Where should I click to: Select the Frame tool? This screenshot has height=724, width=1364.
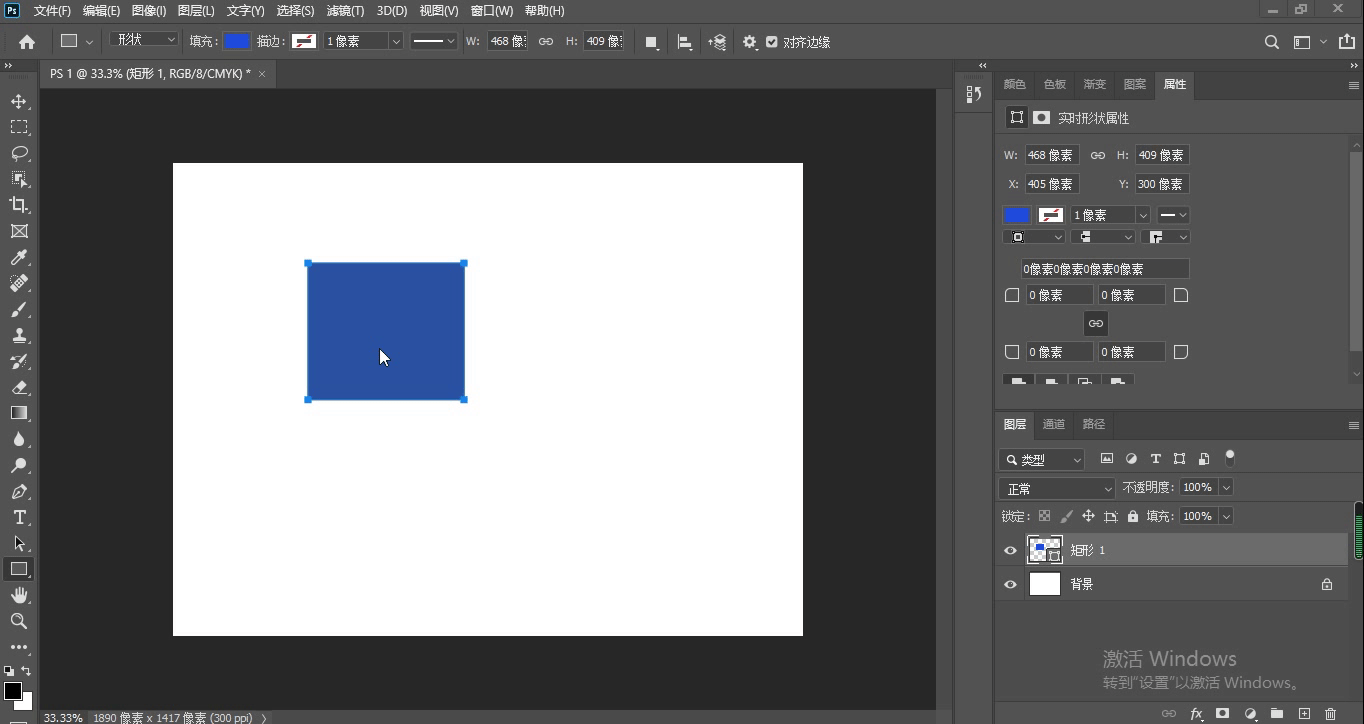19,231
